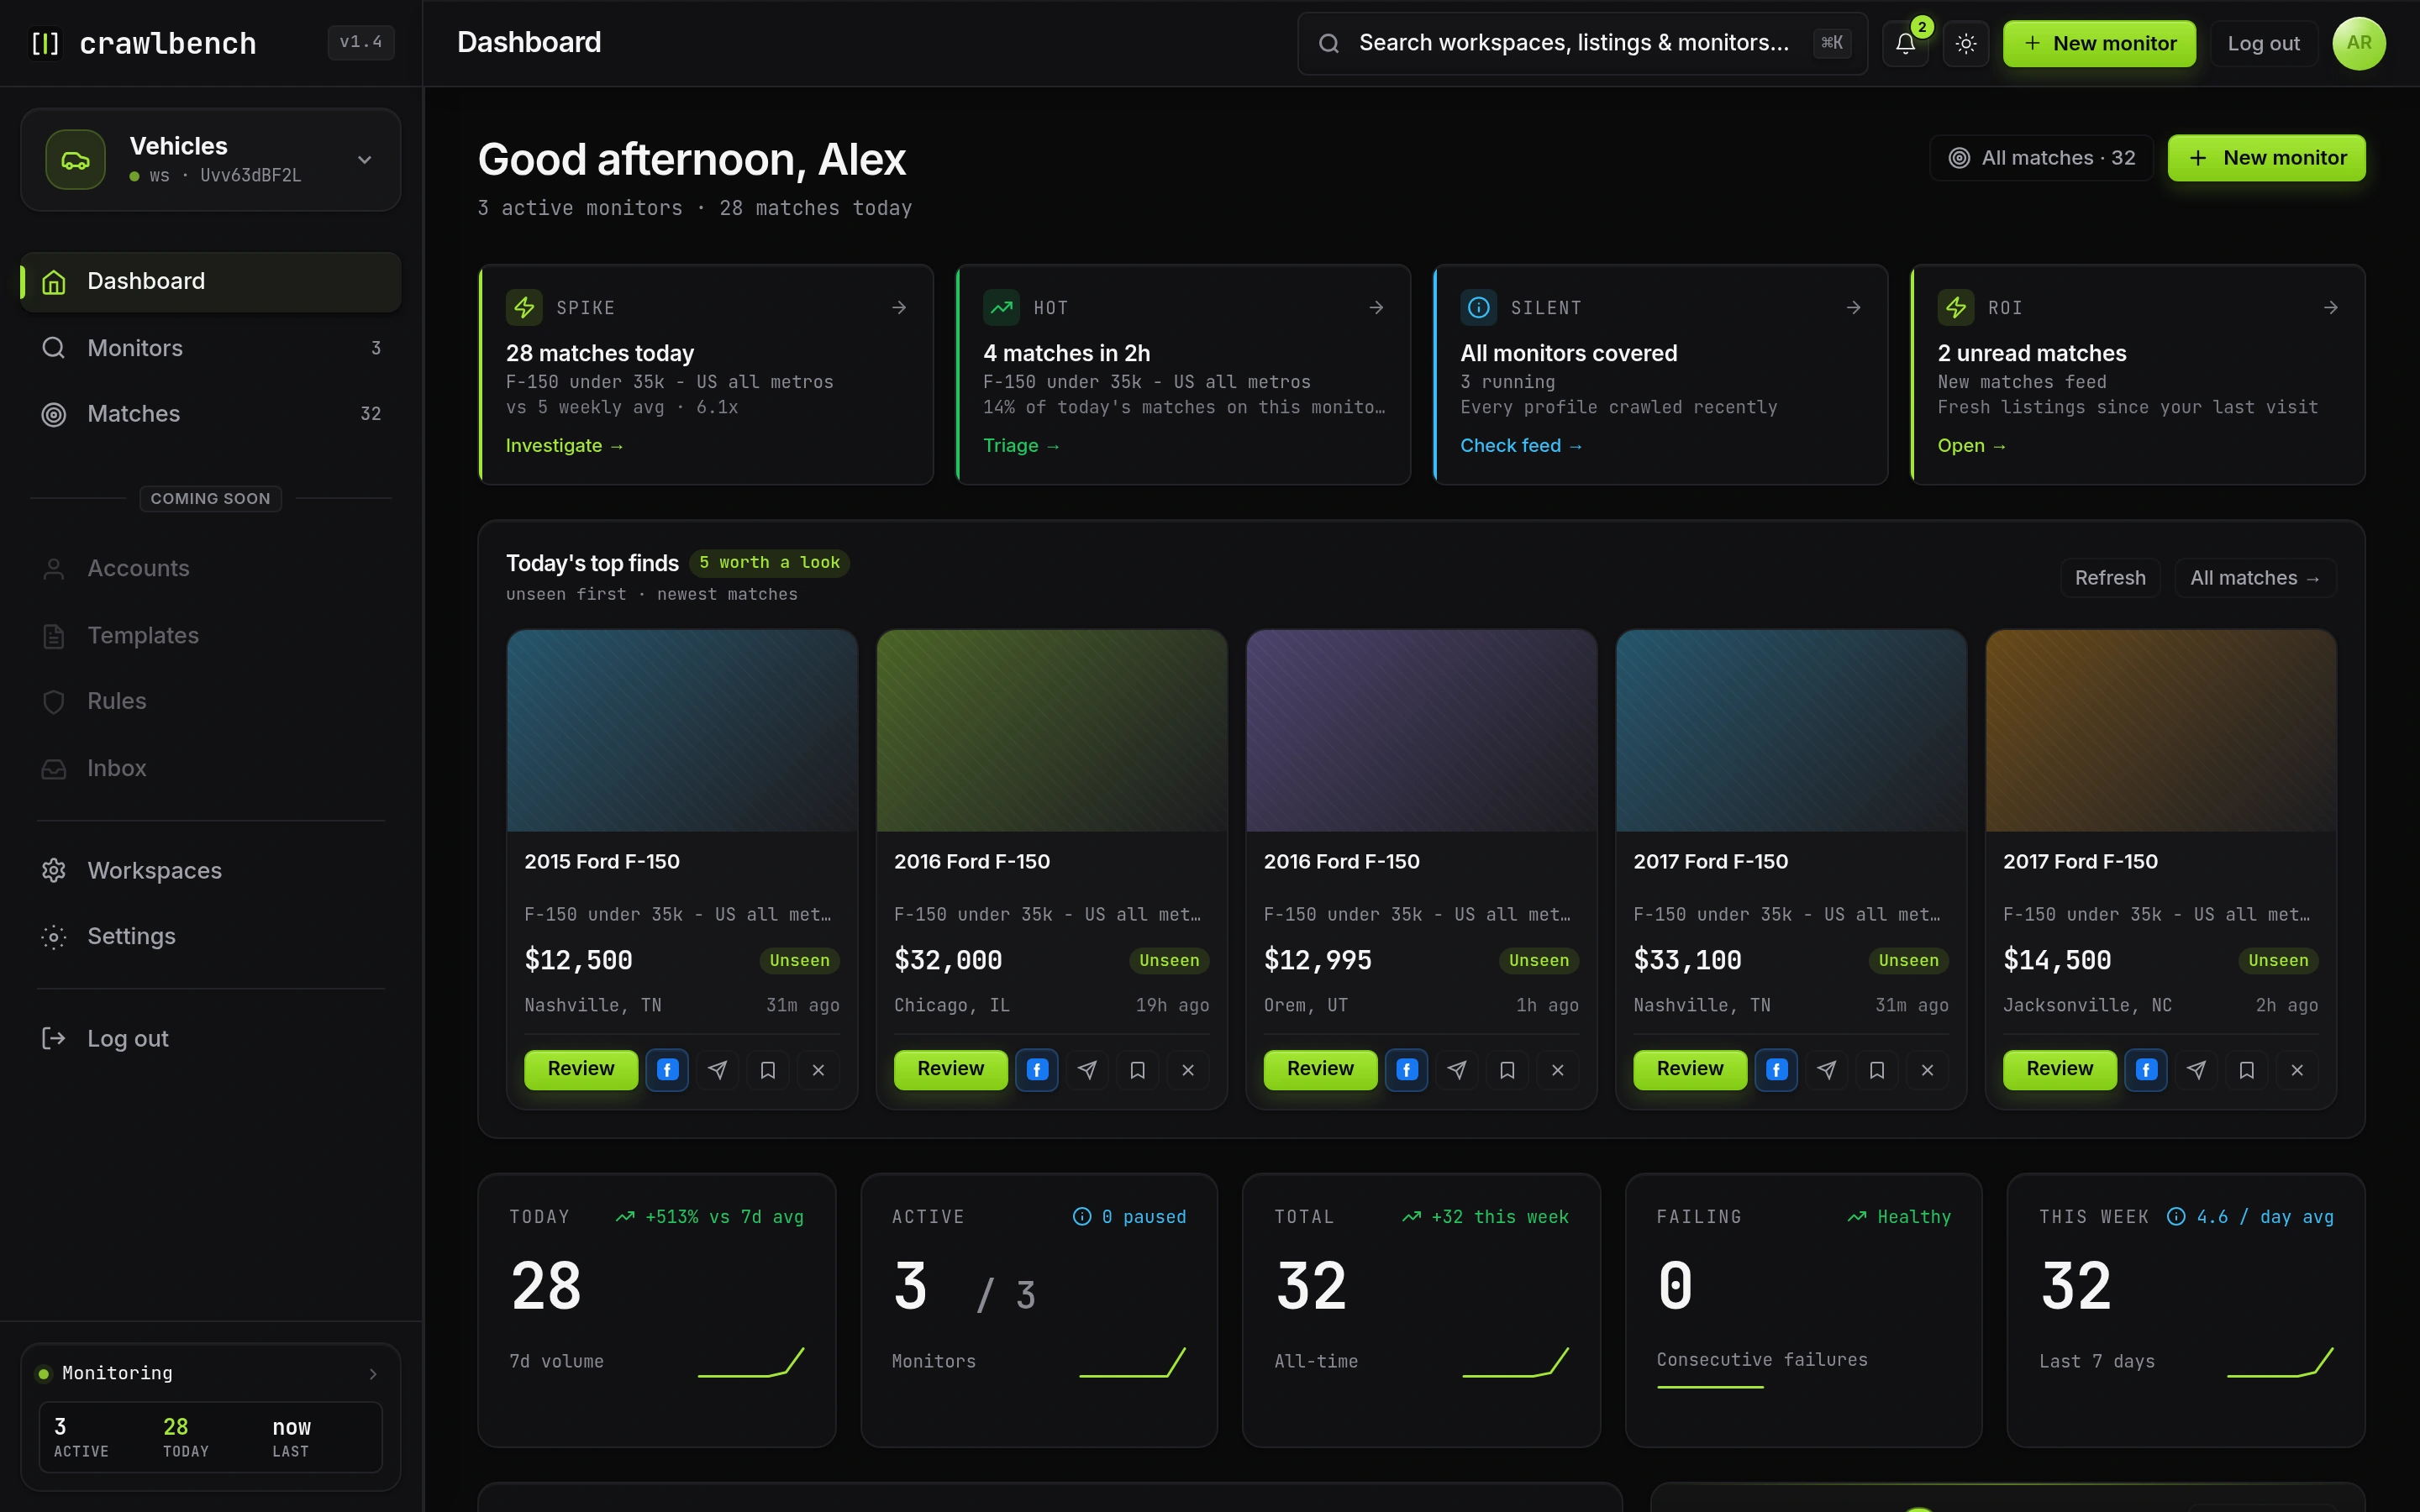Dismiss the $33,100 F-150 card
2420x1512 pixels.
1927,1070
